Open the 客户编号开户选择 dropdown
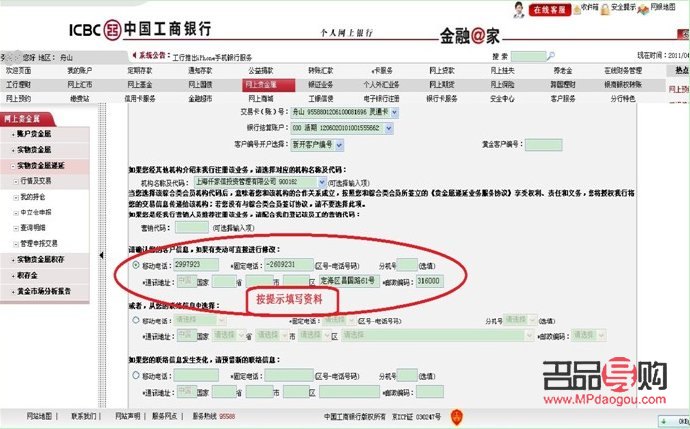 tap(339, 145)
